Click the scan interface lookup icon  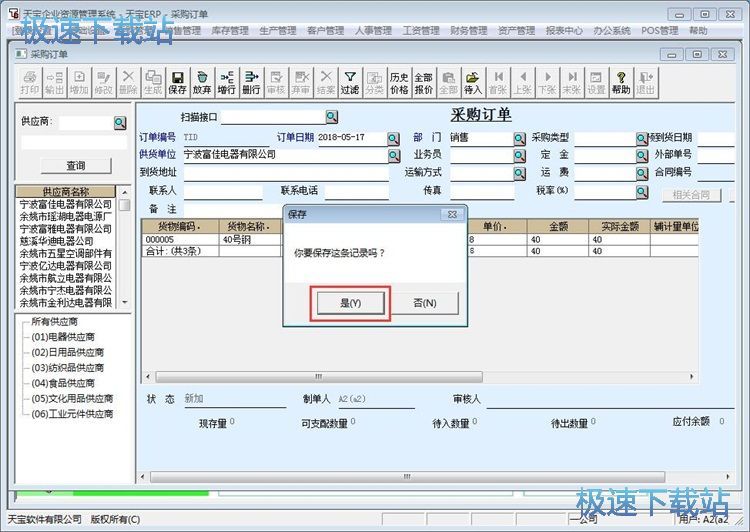pyautogui.click(x=332, y=117)
